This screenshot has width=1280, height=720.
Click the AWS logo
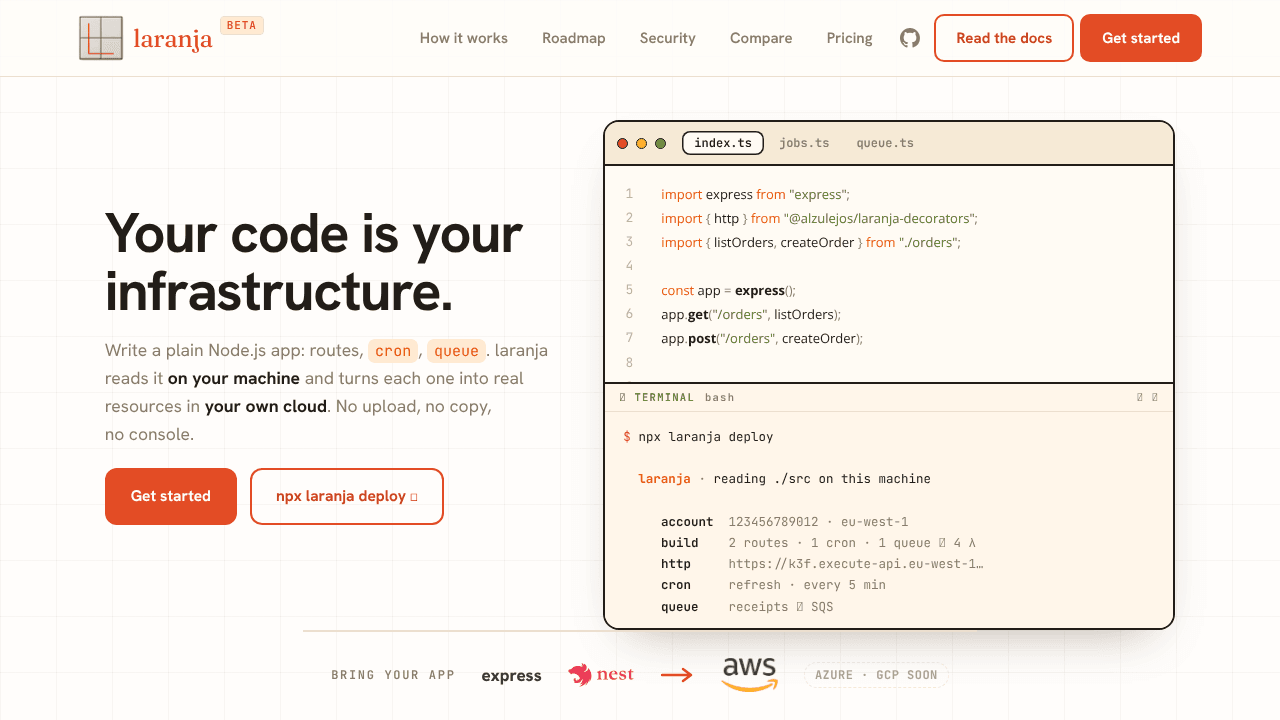pos(750,674)
